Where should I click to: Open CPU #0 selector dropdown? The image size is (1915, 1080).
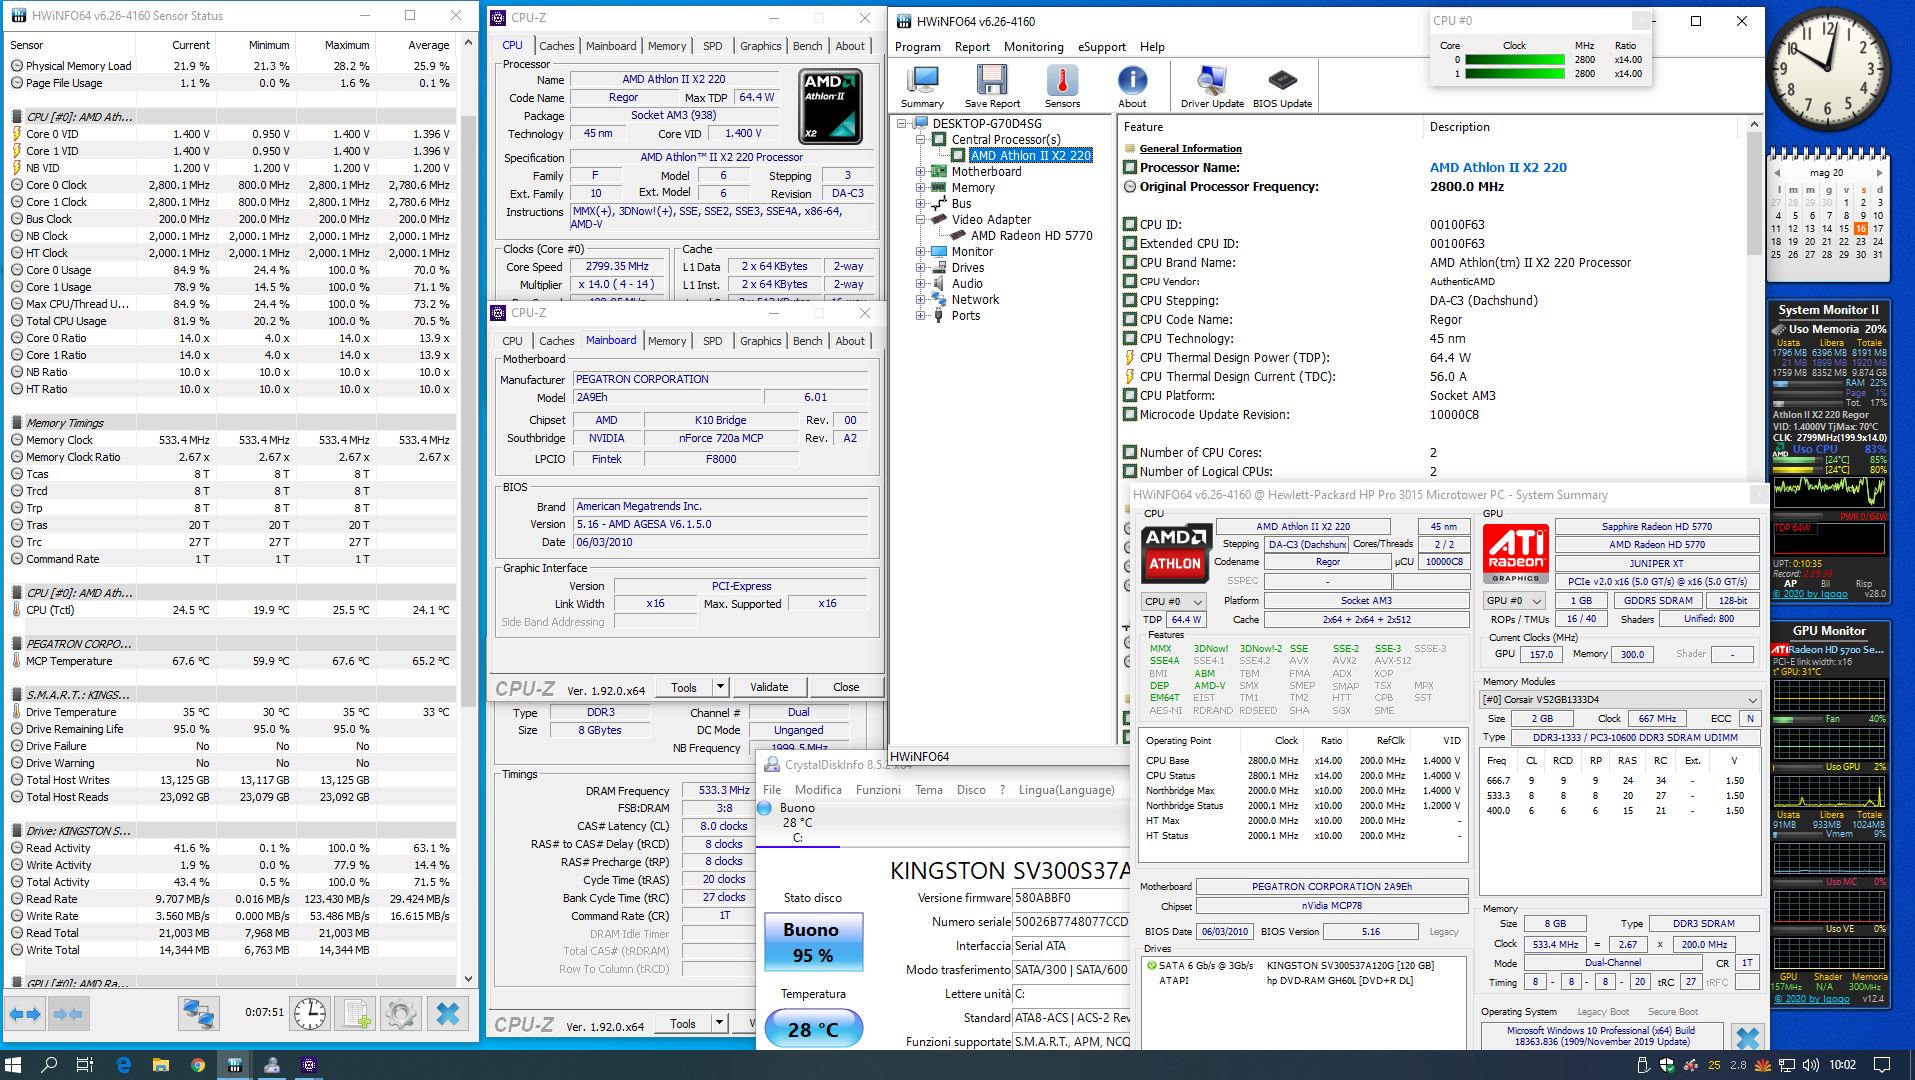pyautogui.click(x=1174, y=601)
